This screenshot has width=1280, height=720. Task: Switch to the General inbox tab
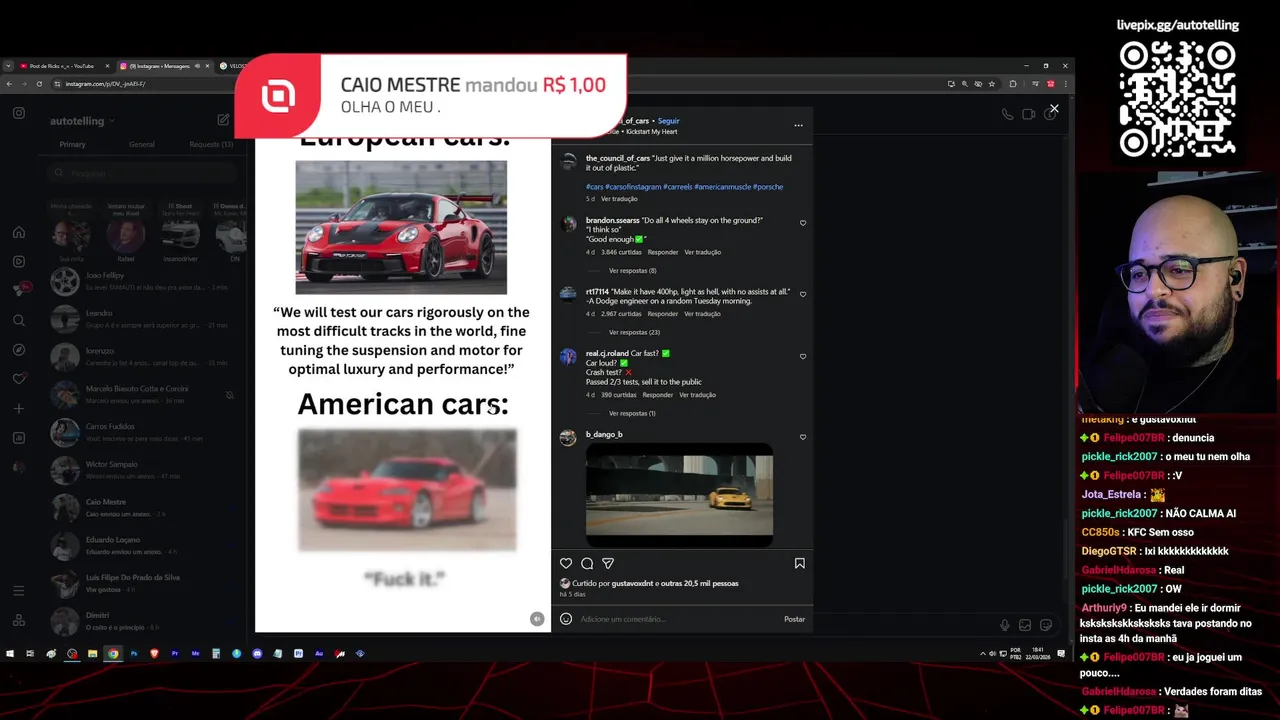pyautogui.click(x=142, y=144)
